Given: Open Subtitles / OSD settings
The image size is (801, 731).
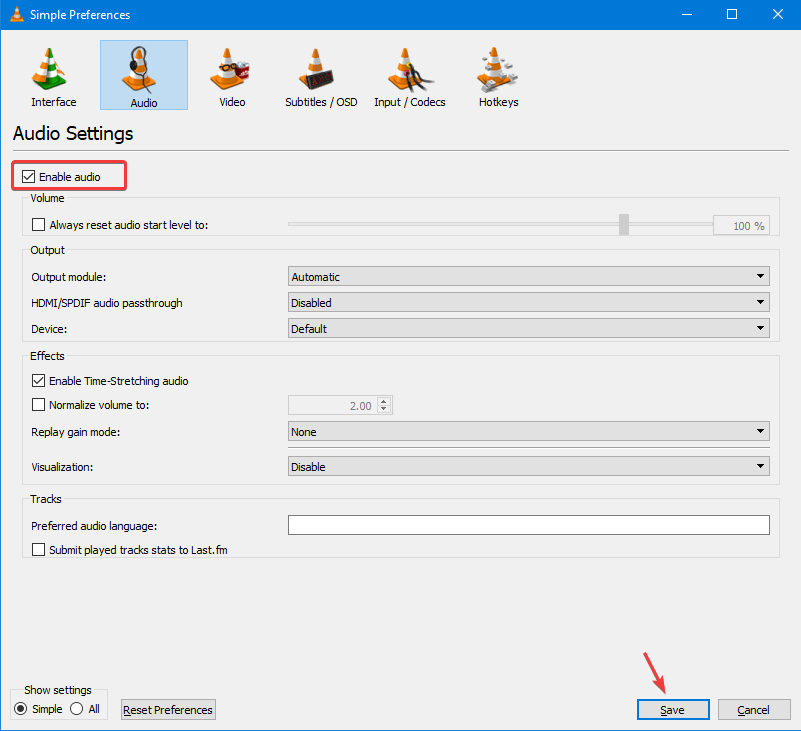Looking at the screenshot, I should 320,75.
